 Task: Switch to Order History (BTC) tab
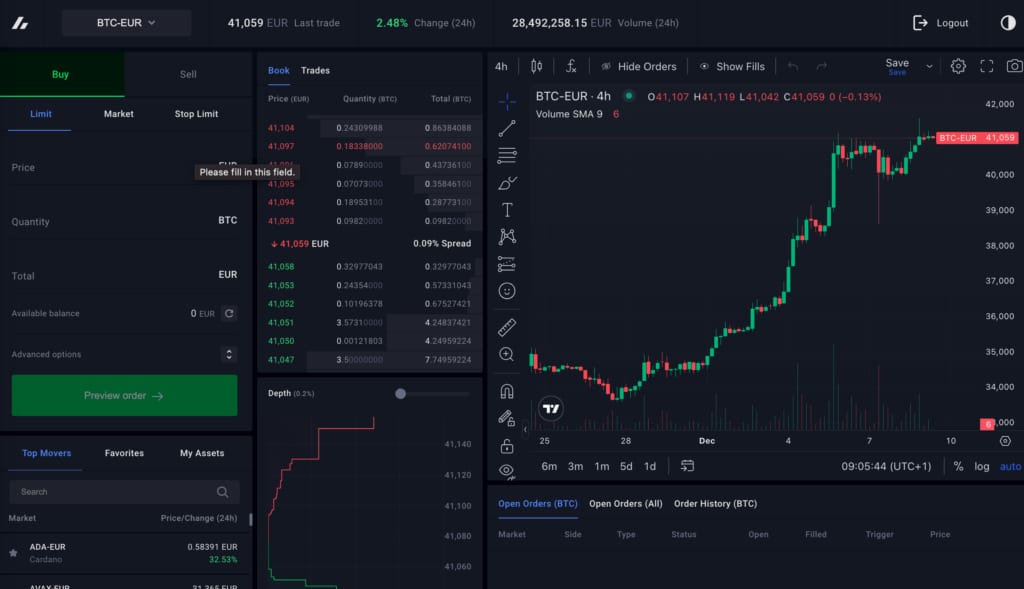coord(715,503)
